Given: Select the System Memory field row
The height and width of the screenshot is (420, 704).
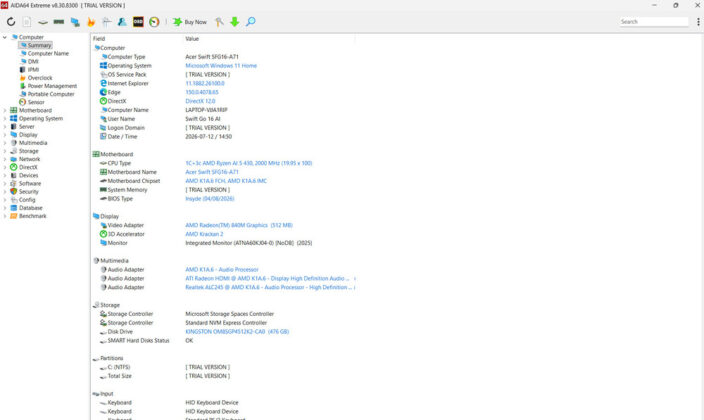Looking at the screenshot, I should pyautogui.click(x=223, y=190).
